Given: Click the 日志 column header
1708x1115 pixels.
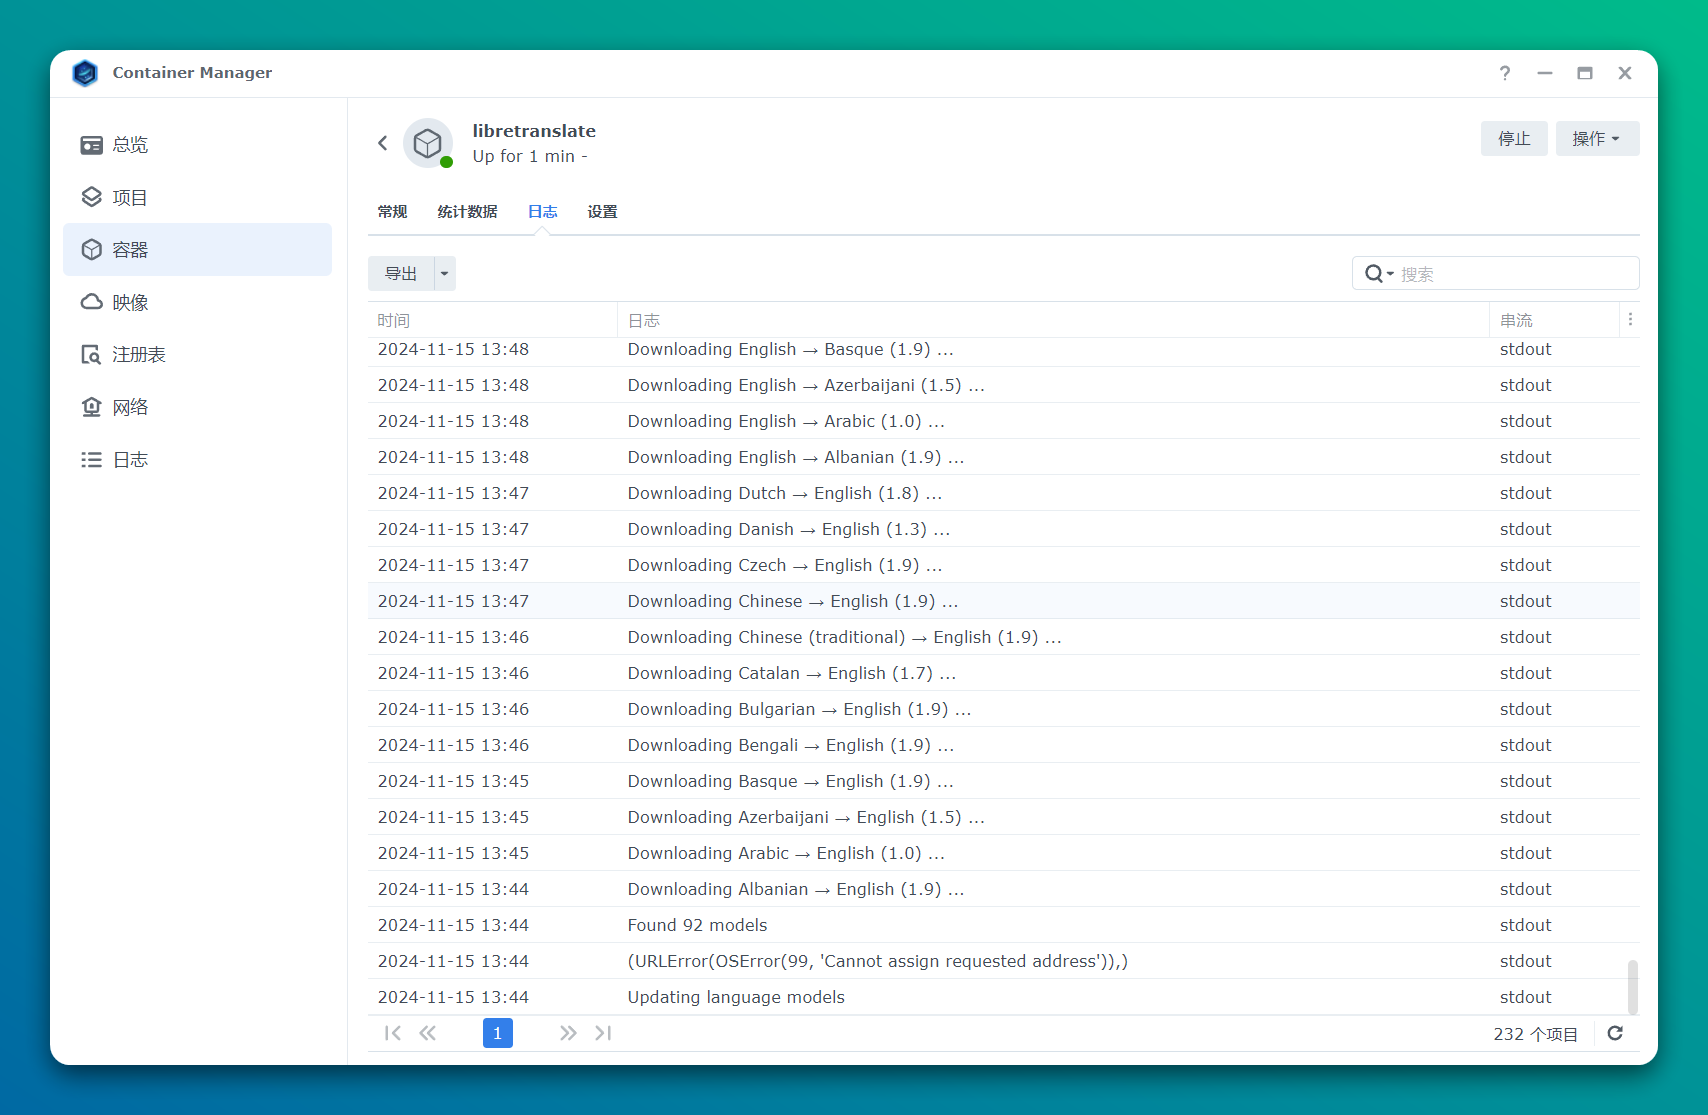Looking at the screenshot, I should click(1054, 320).
